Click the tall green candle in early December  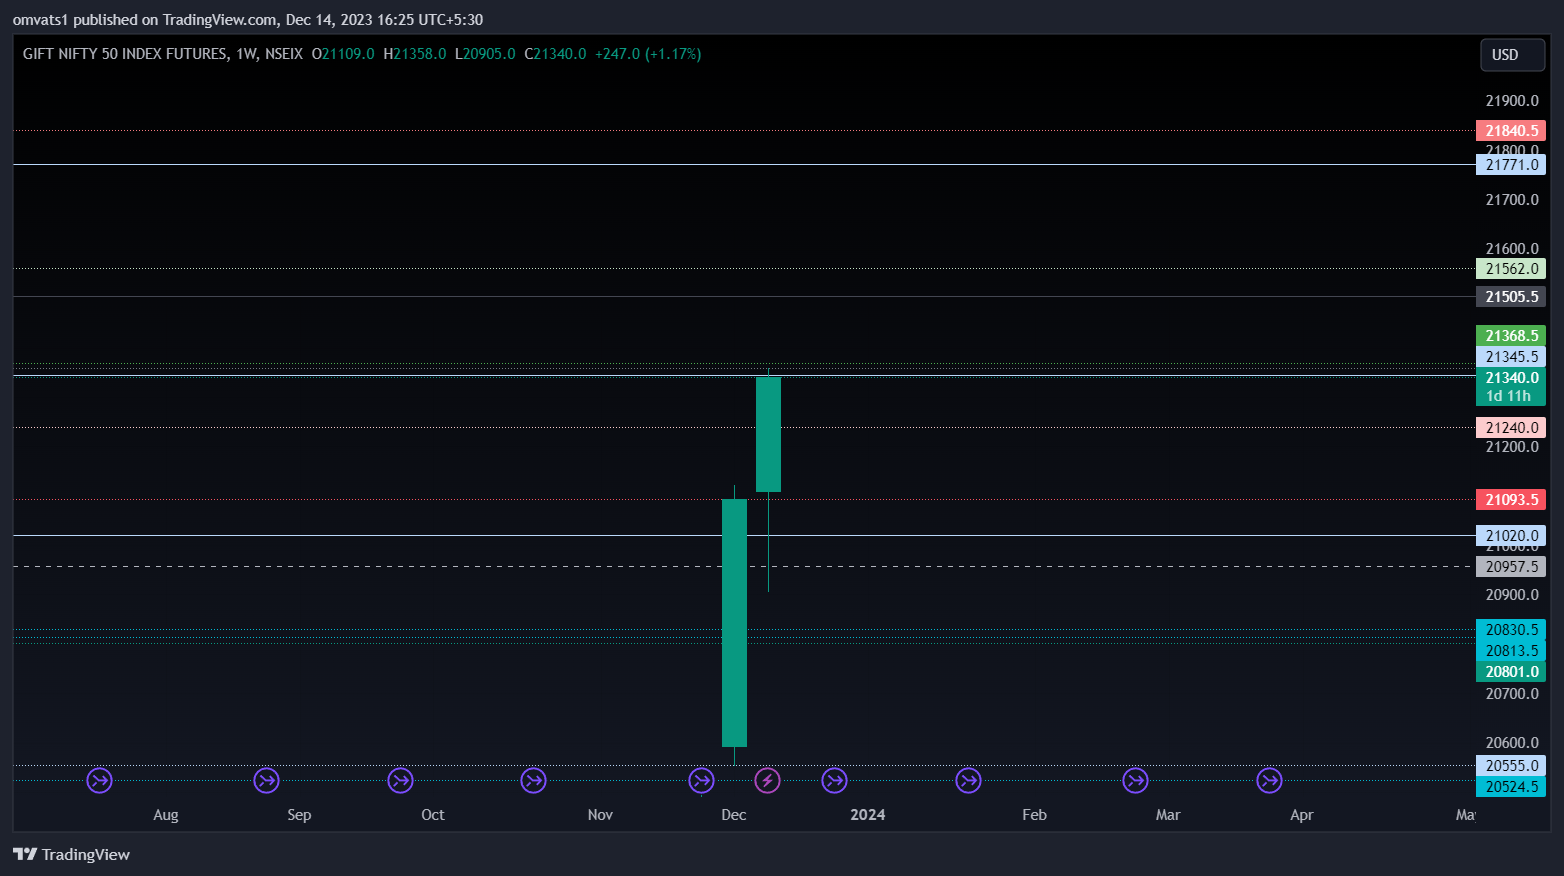click(x=734, y=622)
